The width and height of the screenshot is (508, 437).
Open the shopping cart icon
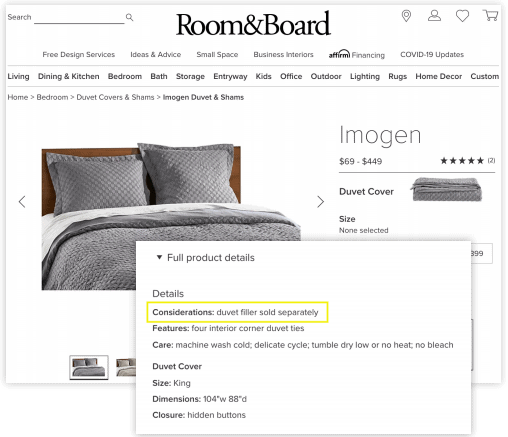pos(490,15)
